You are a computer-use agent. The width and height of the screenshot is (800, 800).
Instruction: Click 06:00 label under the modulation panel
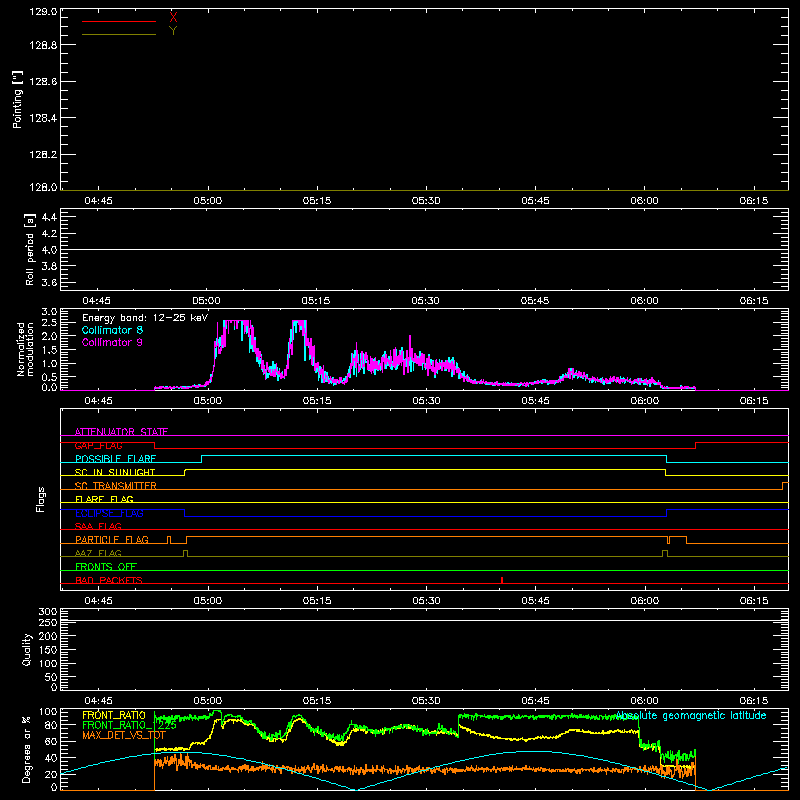click(644, 401)
